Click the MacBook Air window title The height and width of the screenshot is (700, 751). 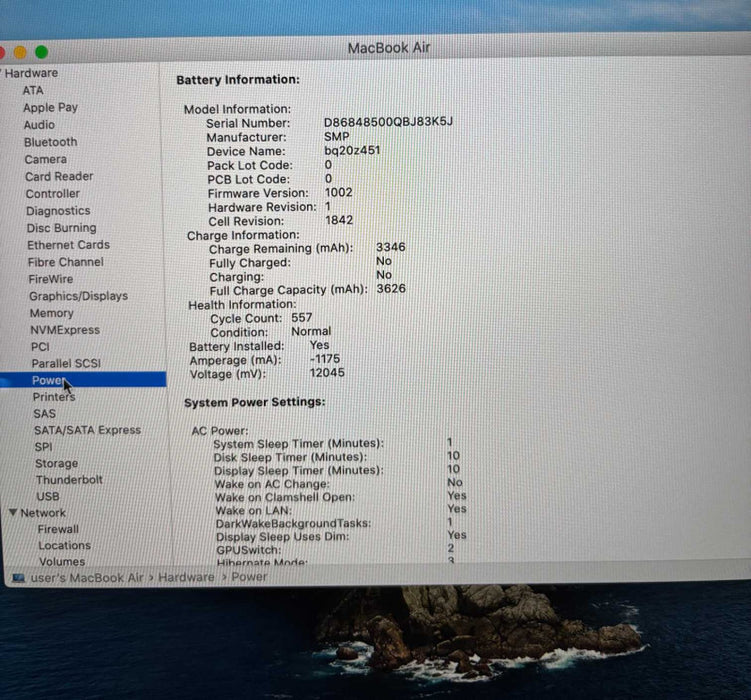(x=389, y=48)
